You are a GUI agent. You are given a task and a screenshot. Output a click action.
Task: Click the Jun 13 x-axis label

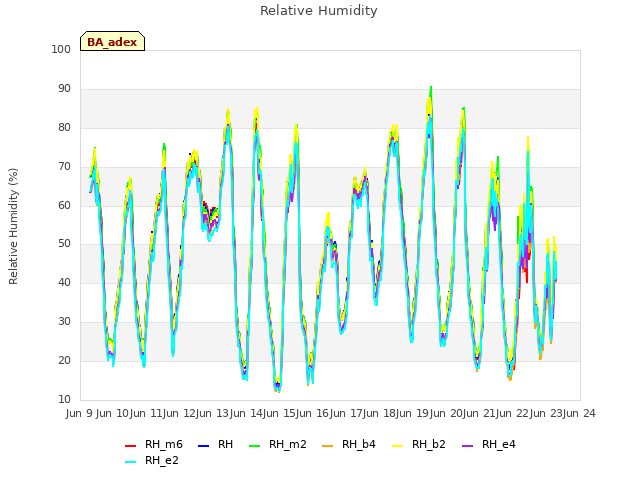click(210, 413)
